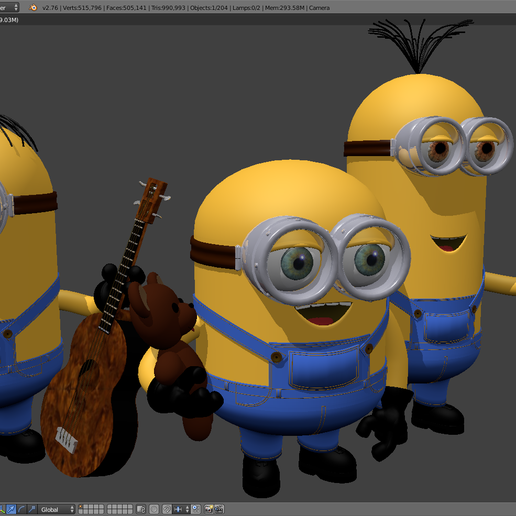516x516 pixels.
Task: Click the Faces:505,141 statistic
Action: (126, 7)
